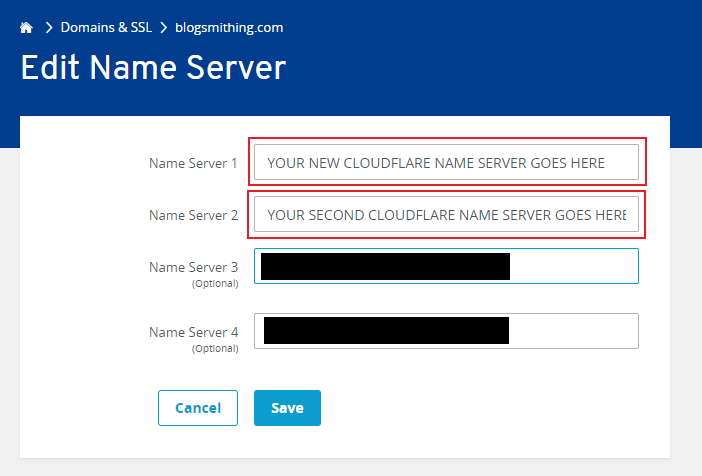This screenshot has width=702, height=476.
Task: Click the Name Server 3 label
Action: 193,267
